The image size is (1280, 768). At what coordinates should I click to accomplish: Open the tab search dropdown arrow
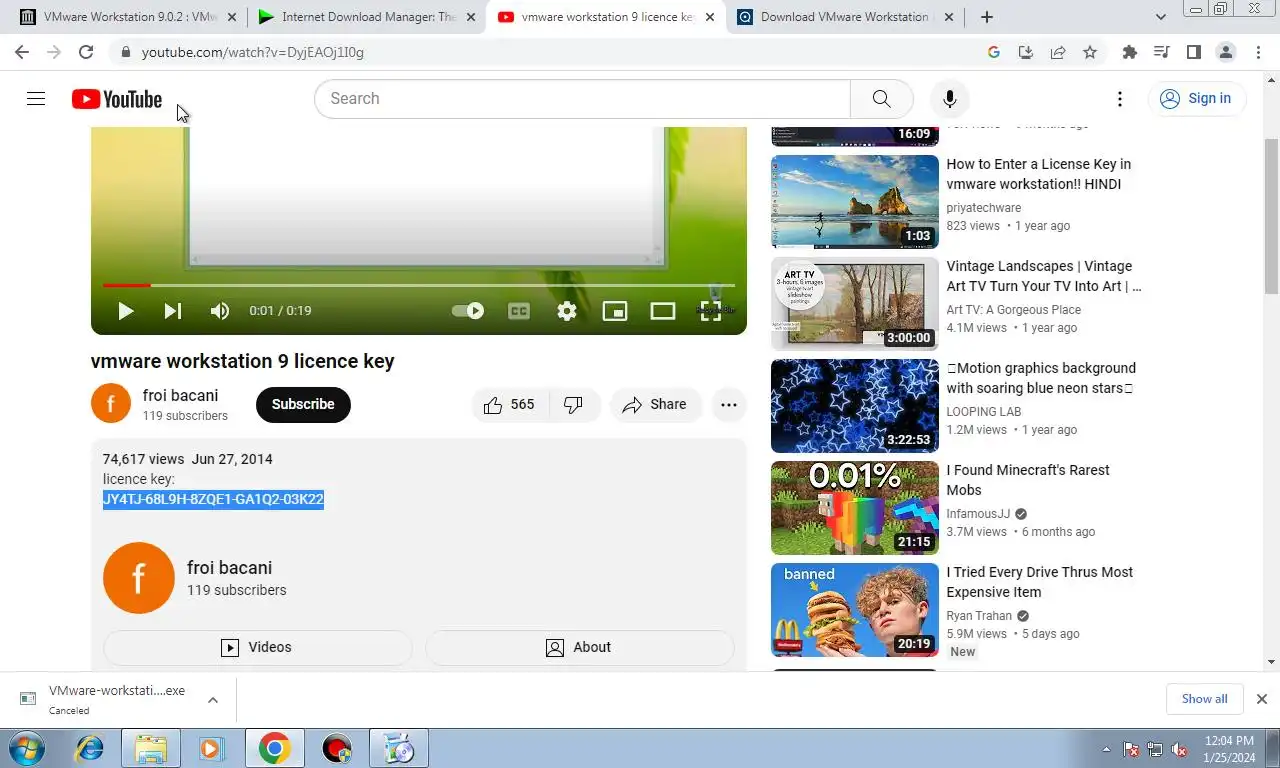pos(1161,17)
